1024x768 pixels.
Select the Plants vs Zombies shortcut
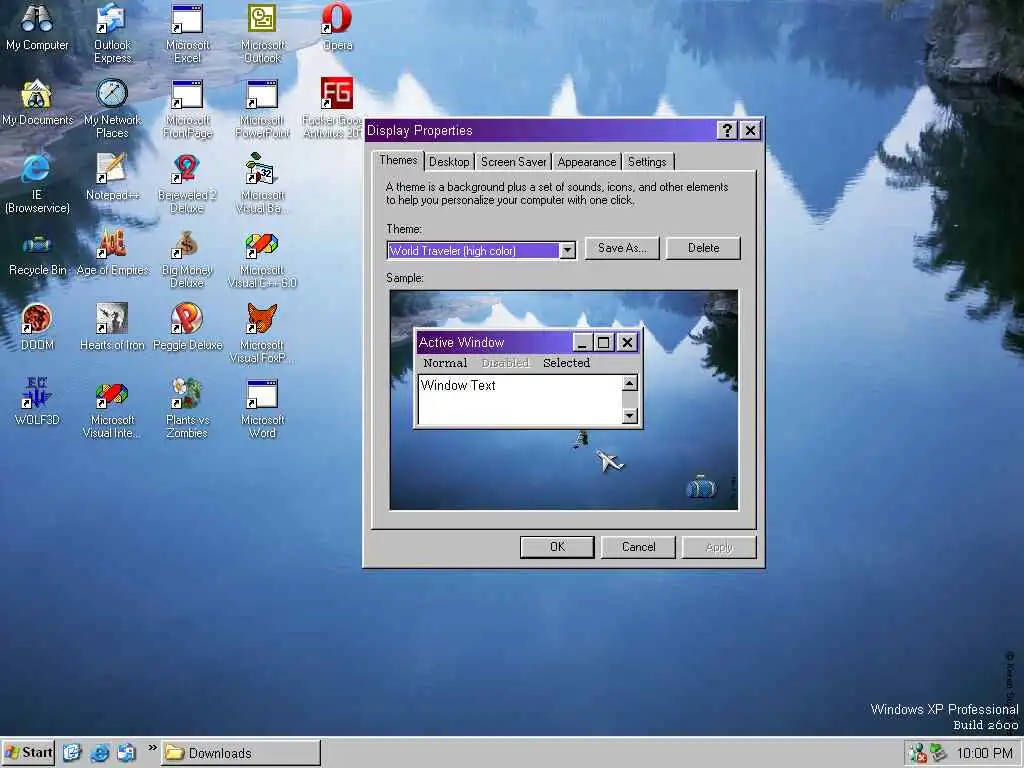point(187,409)
